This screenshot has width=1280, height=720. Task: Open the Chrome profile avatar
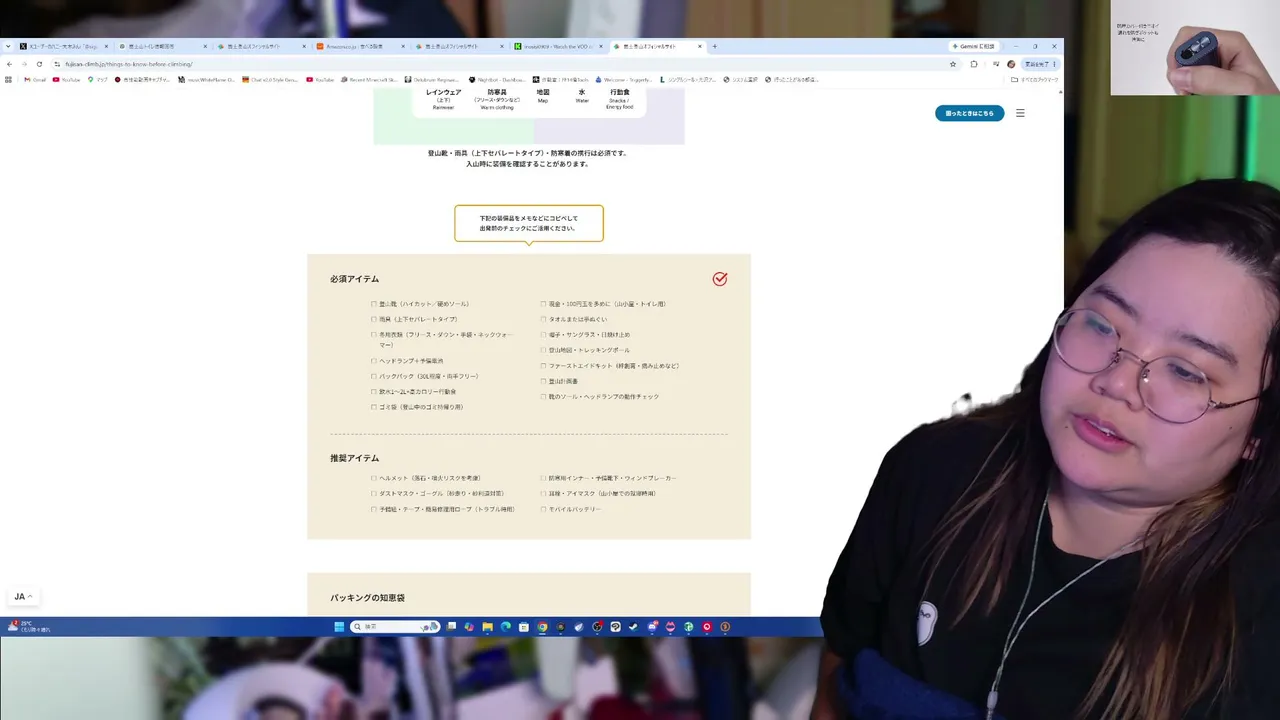pos(1011,64)
